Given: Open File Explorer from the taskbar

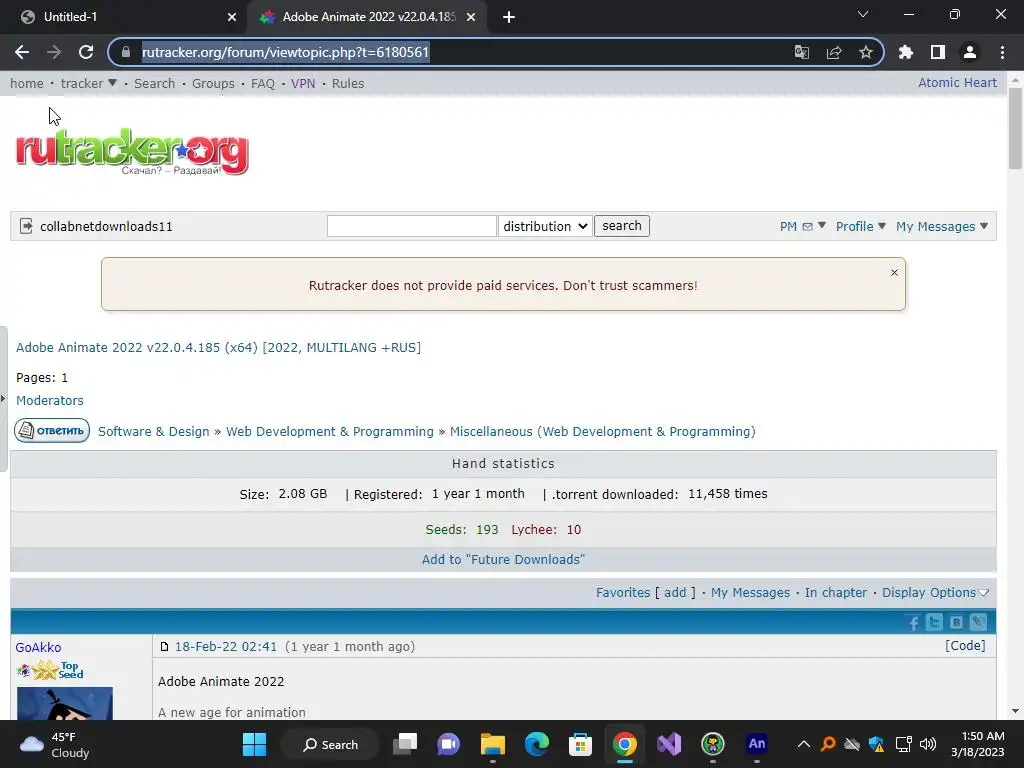Looking at the screenshot, I should pos(493,744).
